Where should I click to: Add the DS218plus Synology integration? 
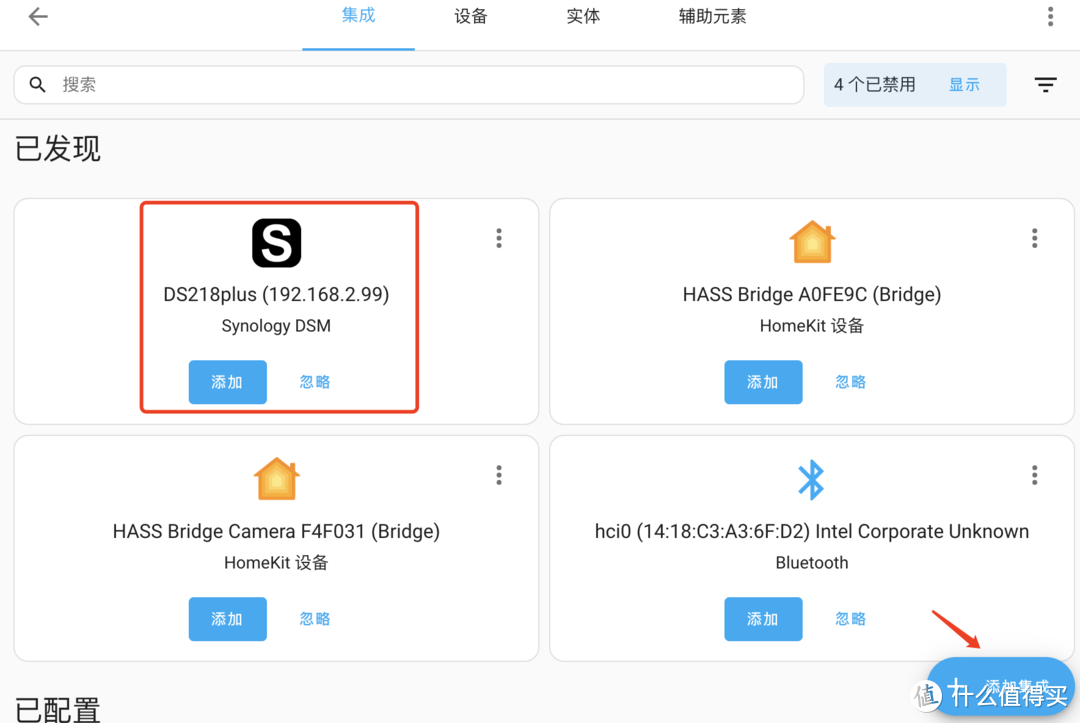[227, 382]
